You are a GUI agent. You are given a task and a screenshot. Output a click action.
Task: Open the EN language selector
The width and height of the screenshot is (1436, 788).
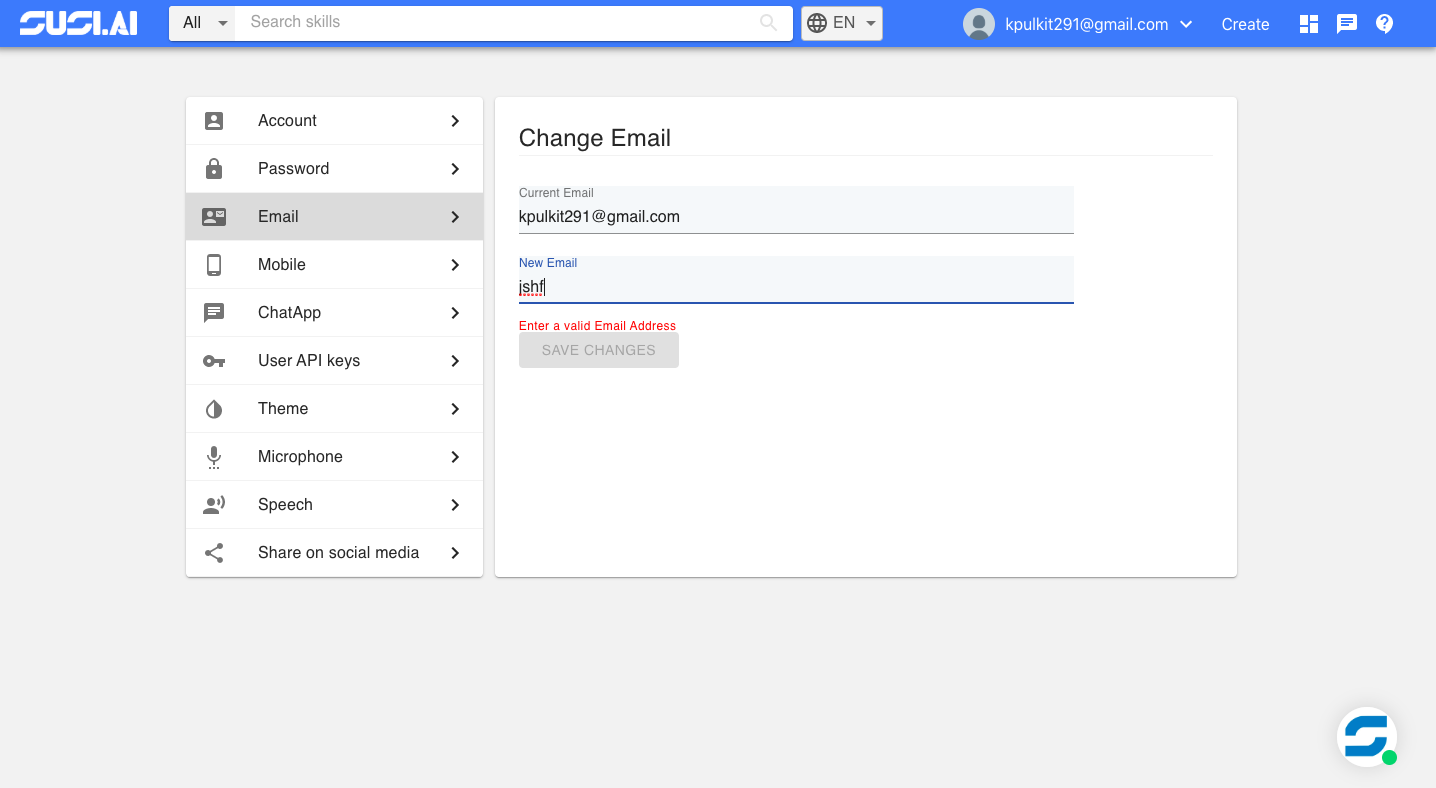pyautogui.click(x=841, y=22)
